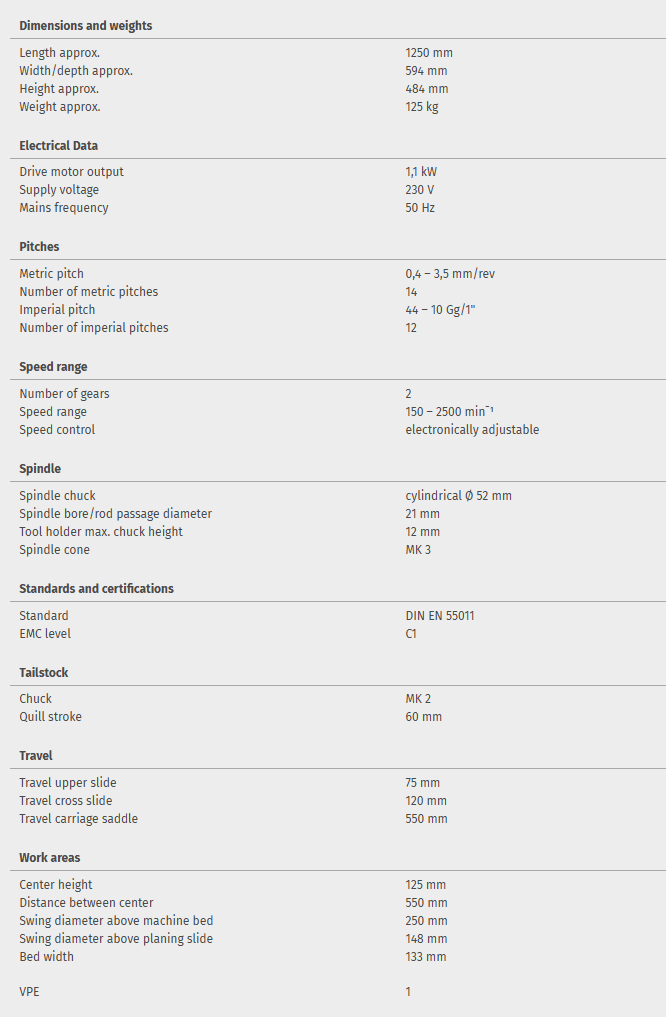Click the Spindle section heading
Image resolution: width=666 pixels, height=1017 pixels.
[x=40, y=469]
